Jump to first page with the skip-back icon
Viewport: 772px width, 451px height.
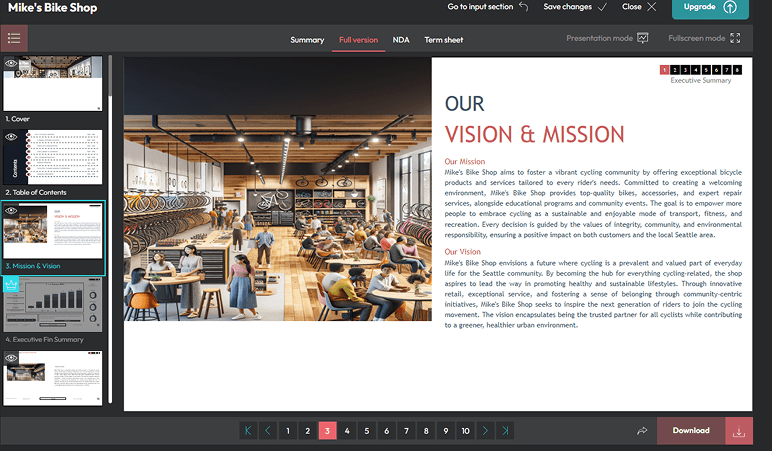click(248, 431)
